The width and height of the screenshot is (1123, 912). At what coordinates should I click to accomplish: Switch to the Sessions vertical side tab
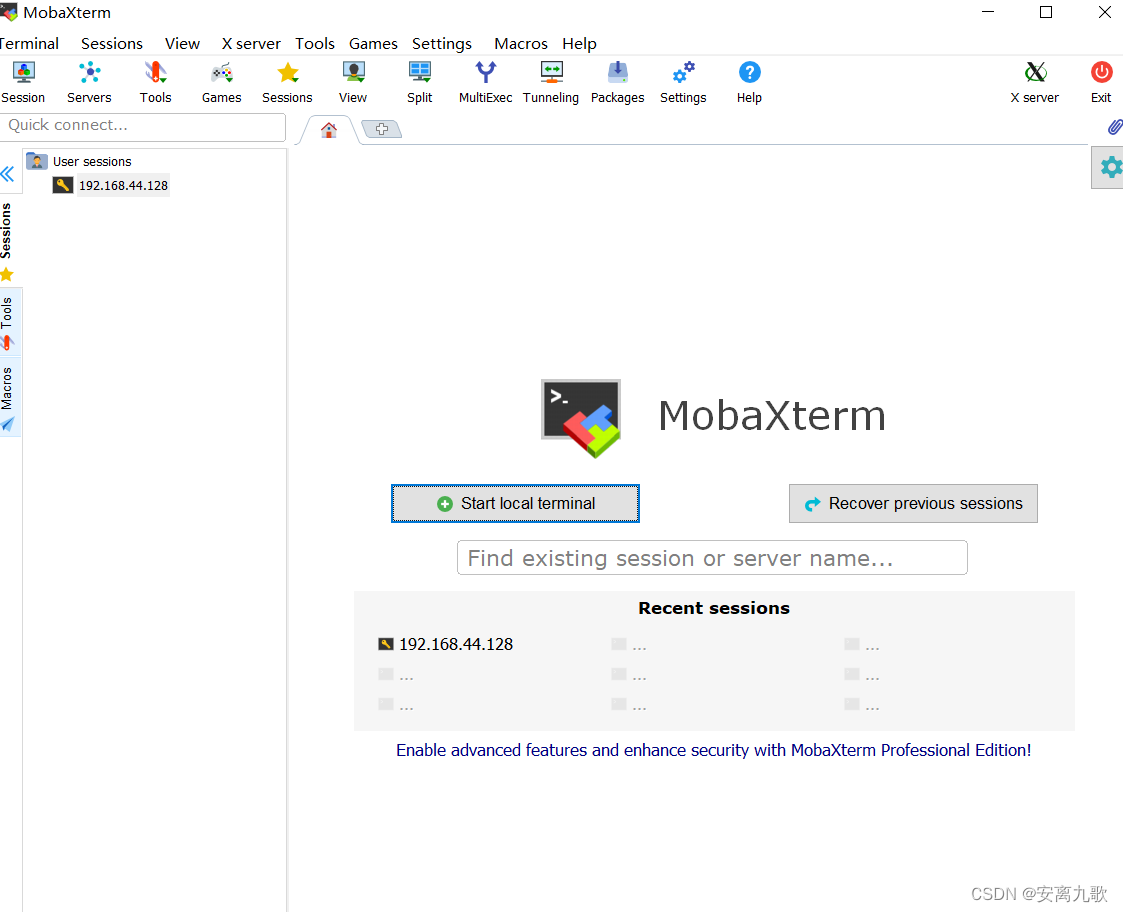(x=7, y=241)
